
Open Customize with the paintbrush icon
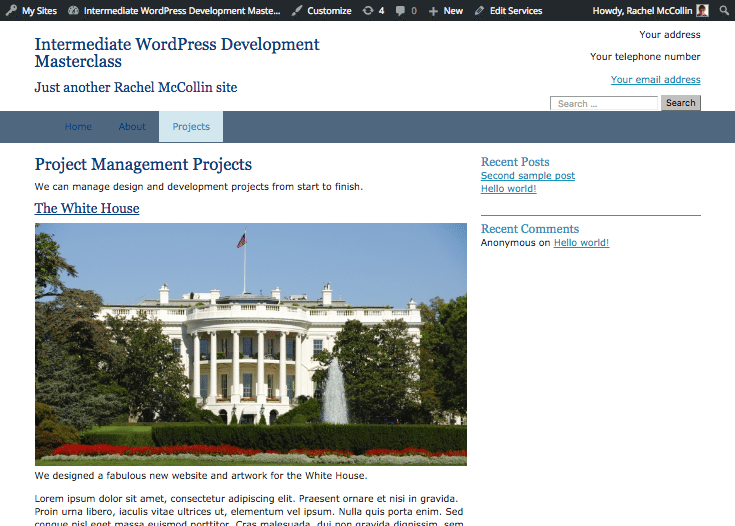pyautogui.click(x=297, y=10)
